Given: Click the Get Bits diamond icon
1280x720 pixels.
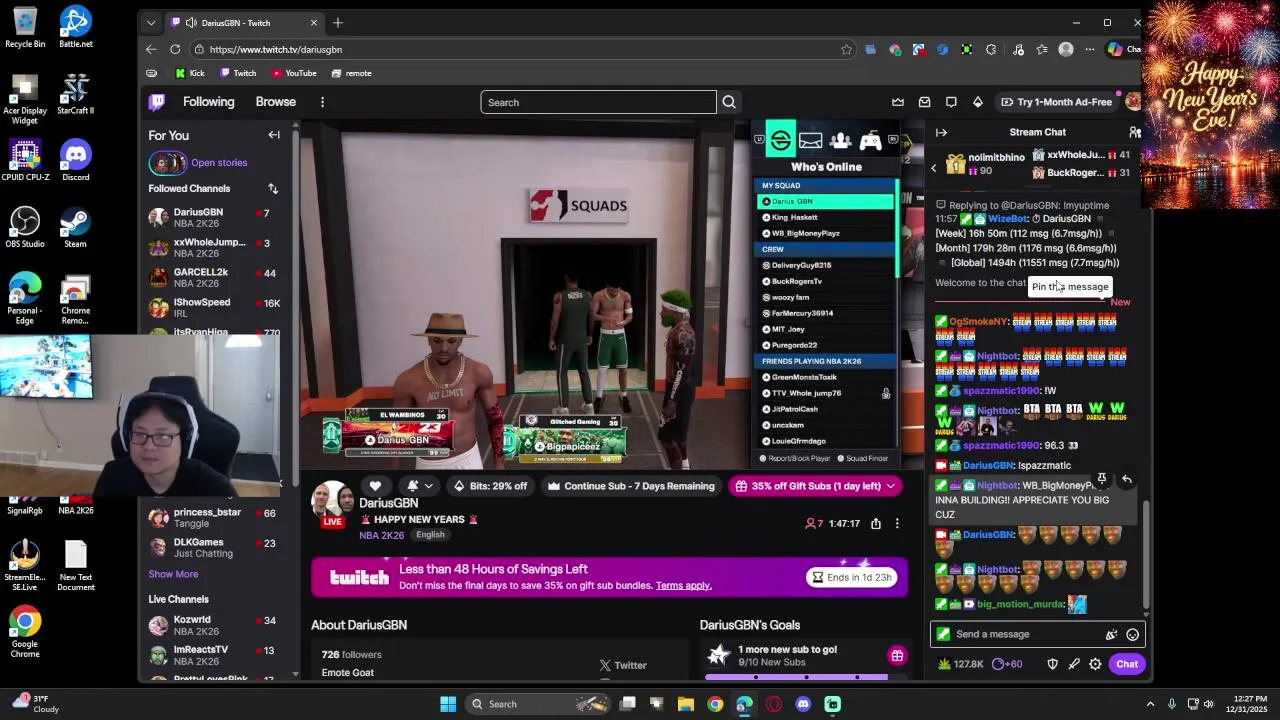Looking at the screenshot, I should click(978, 102).
